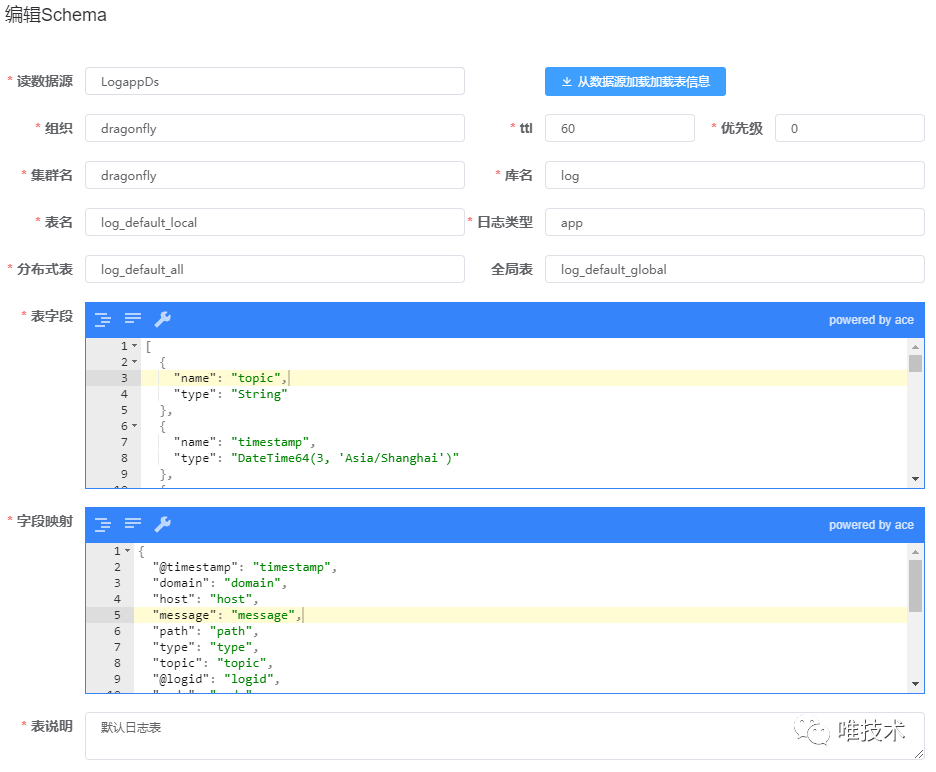
Task: Collapse the line 1 fold arrow in 表字段 editor
Action: (135, 346)
